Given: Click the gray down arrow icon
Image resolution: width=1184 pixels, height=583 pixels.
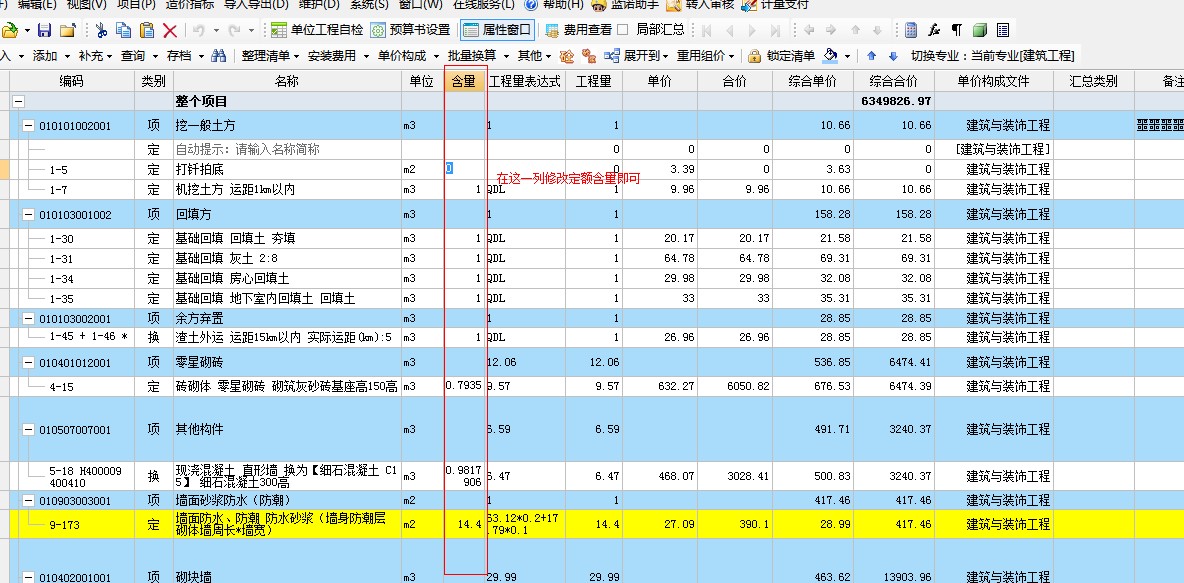Looking at the screenshot, I should [877, 30].
